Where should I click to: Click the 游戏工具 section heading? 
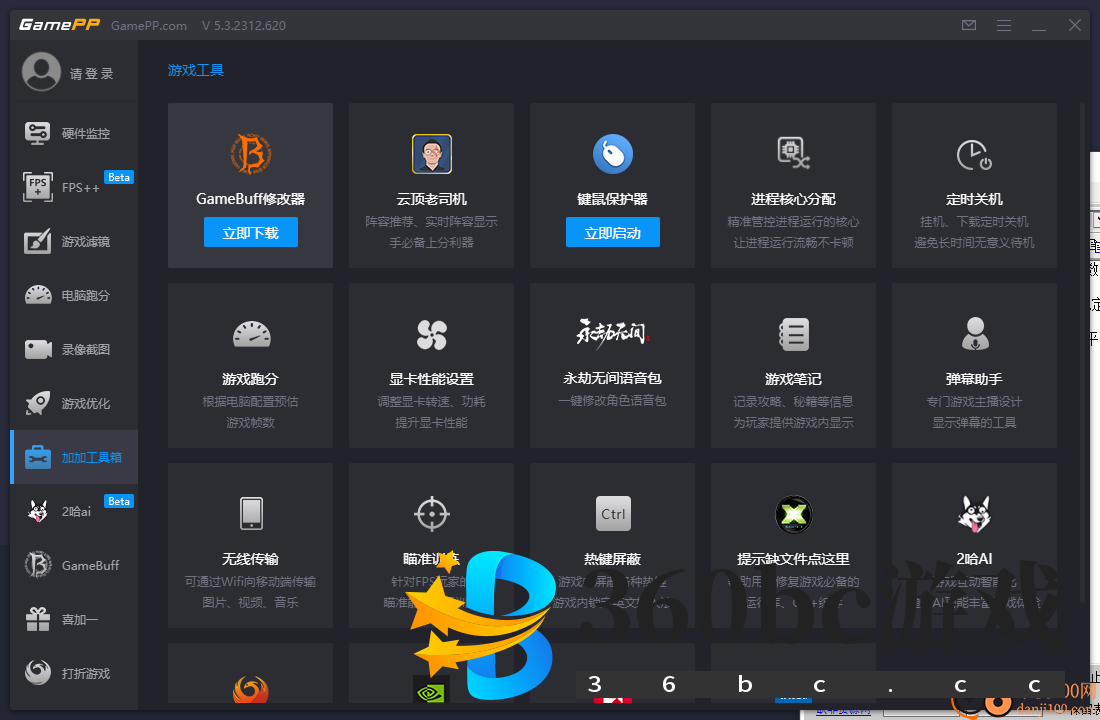coord(196,70)
